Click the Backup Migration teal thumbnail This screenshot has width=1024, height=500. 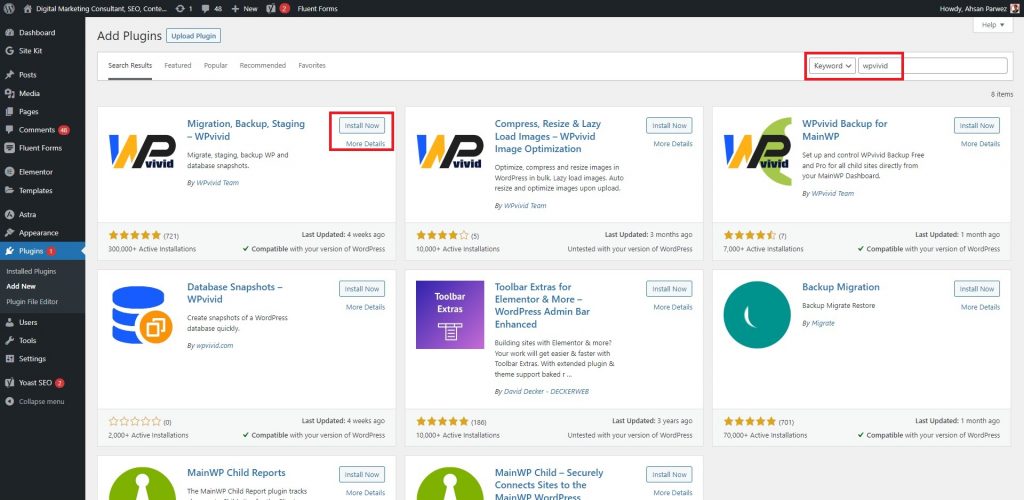click(x=758, y=315)
